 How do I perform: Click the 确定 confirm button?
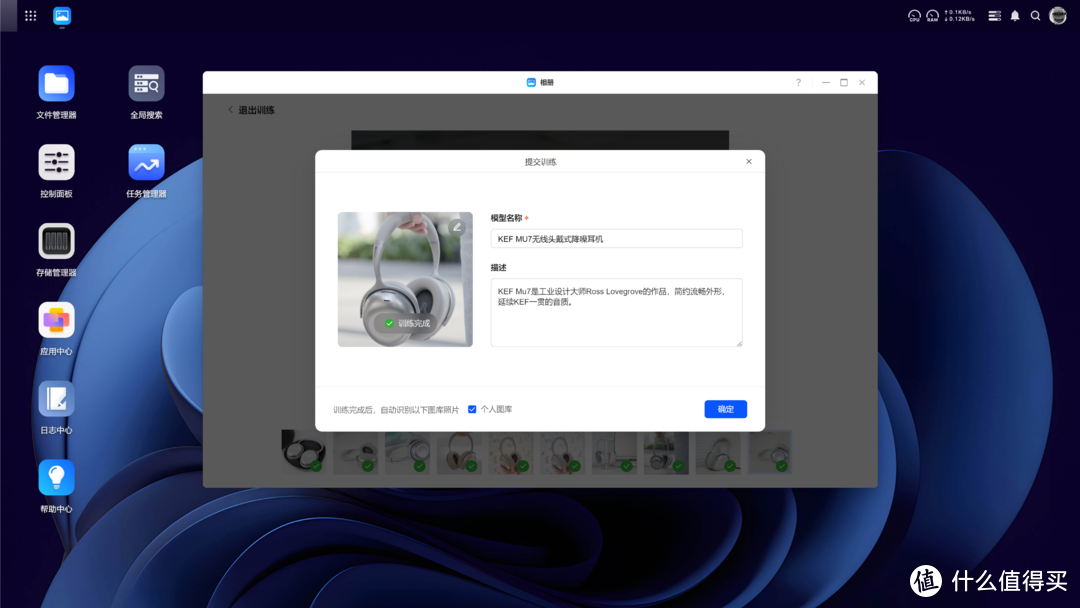point(725,409)
